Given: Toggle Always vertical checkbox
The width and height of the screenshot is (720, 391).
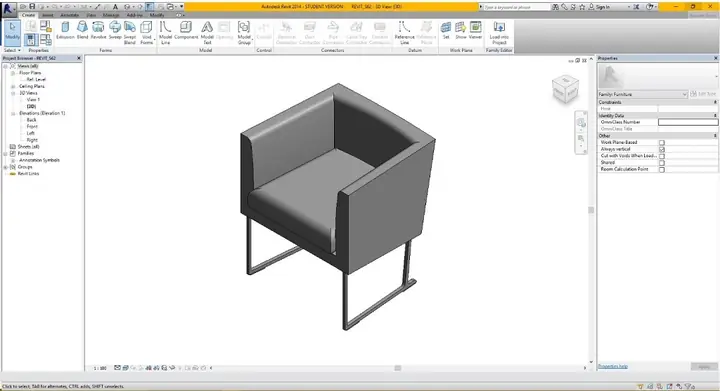Looking at the screenshot, I should click(x=662, y=150).
